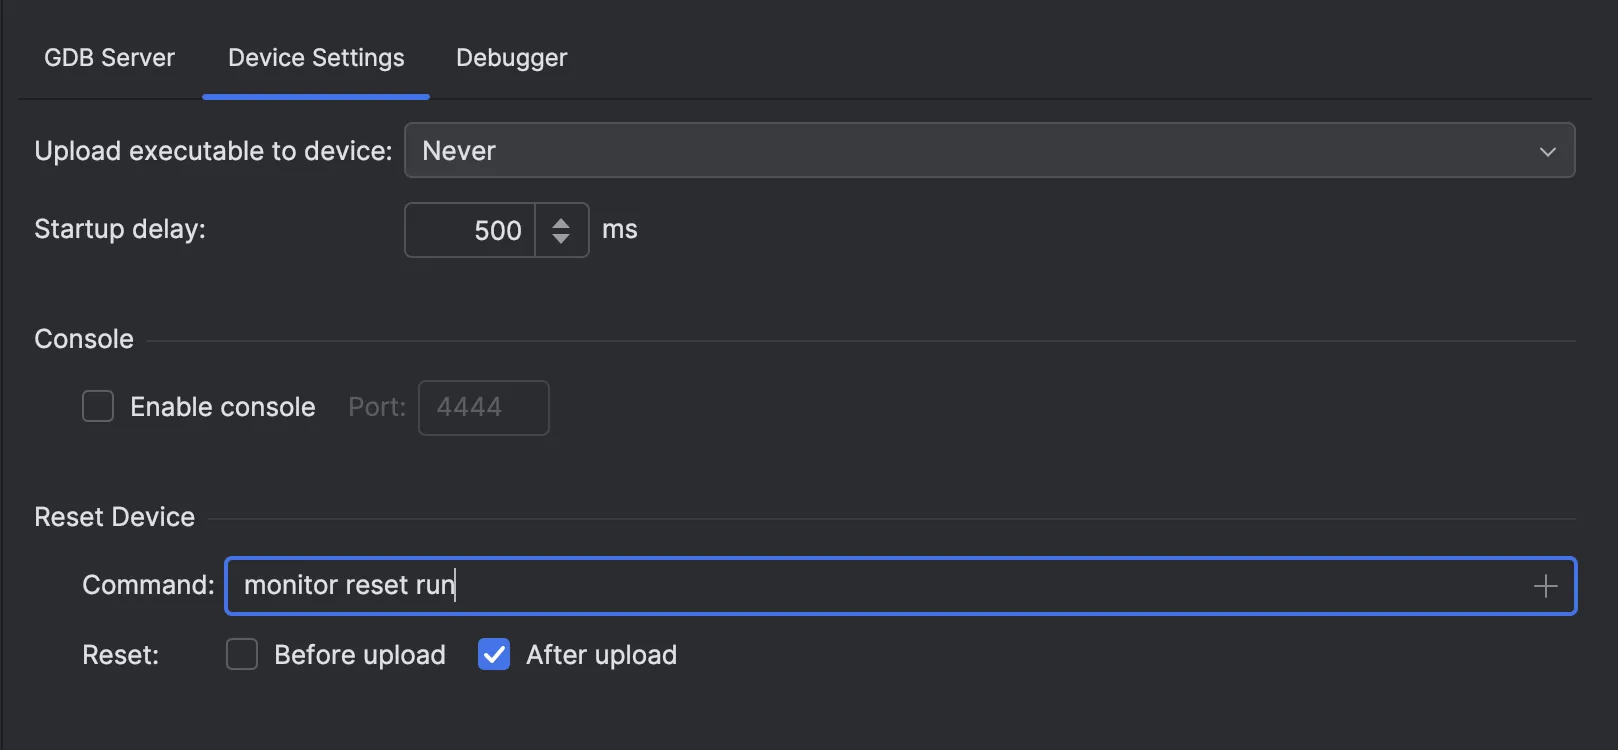Click the console Port field showing 4444

(x=483, y=408)
